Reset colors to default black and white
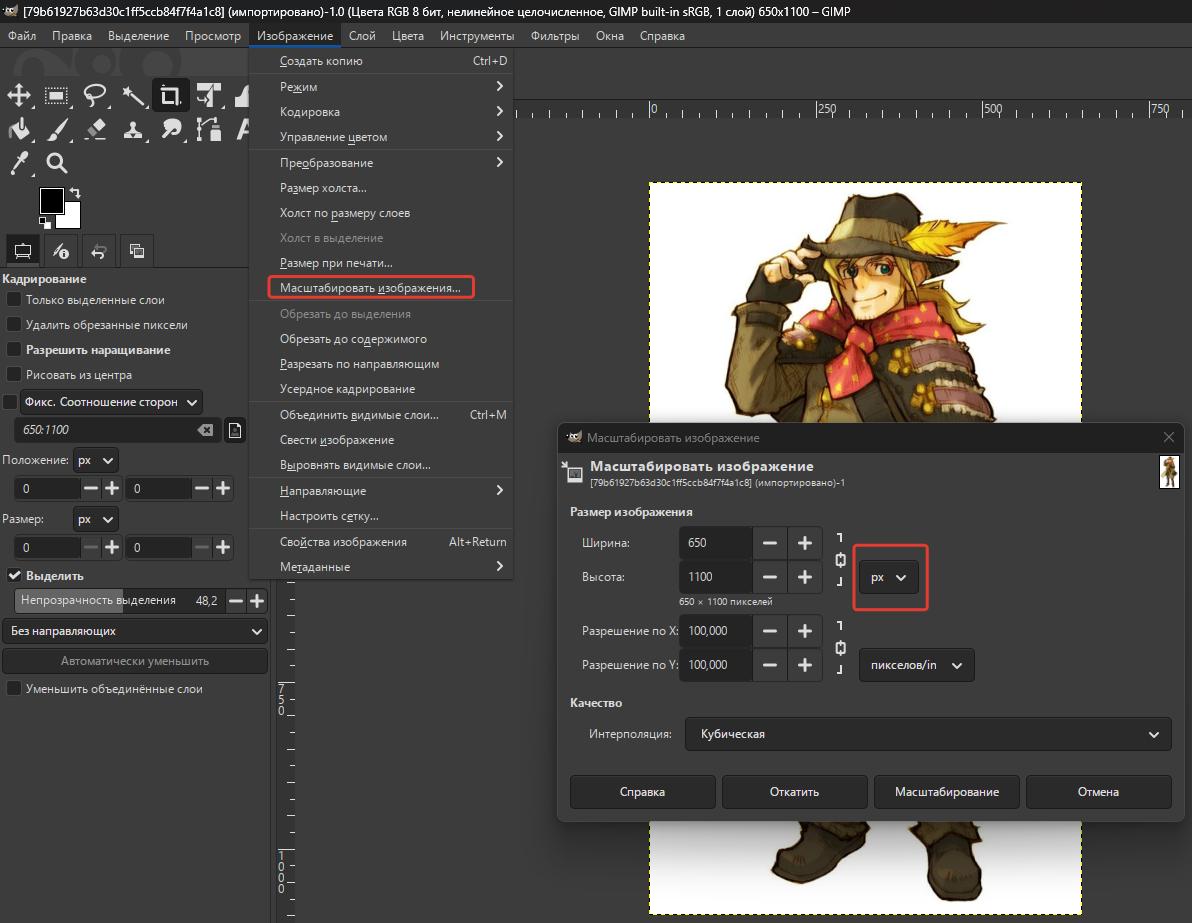1192x923 pixels. 45,223
